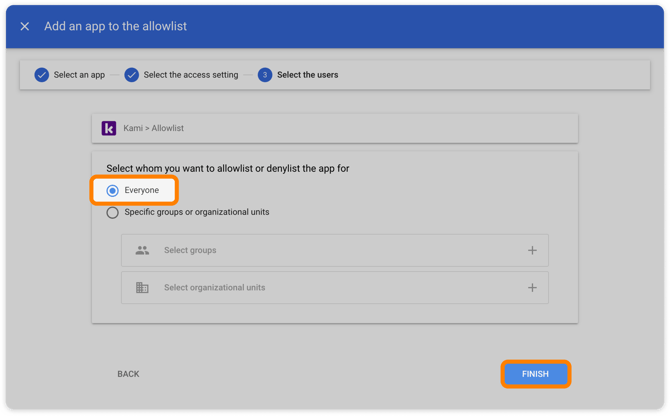Click the access setting checkmark icon
This screenshot has height=416, width=670.
[132, 75]
